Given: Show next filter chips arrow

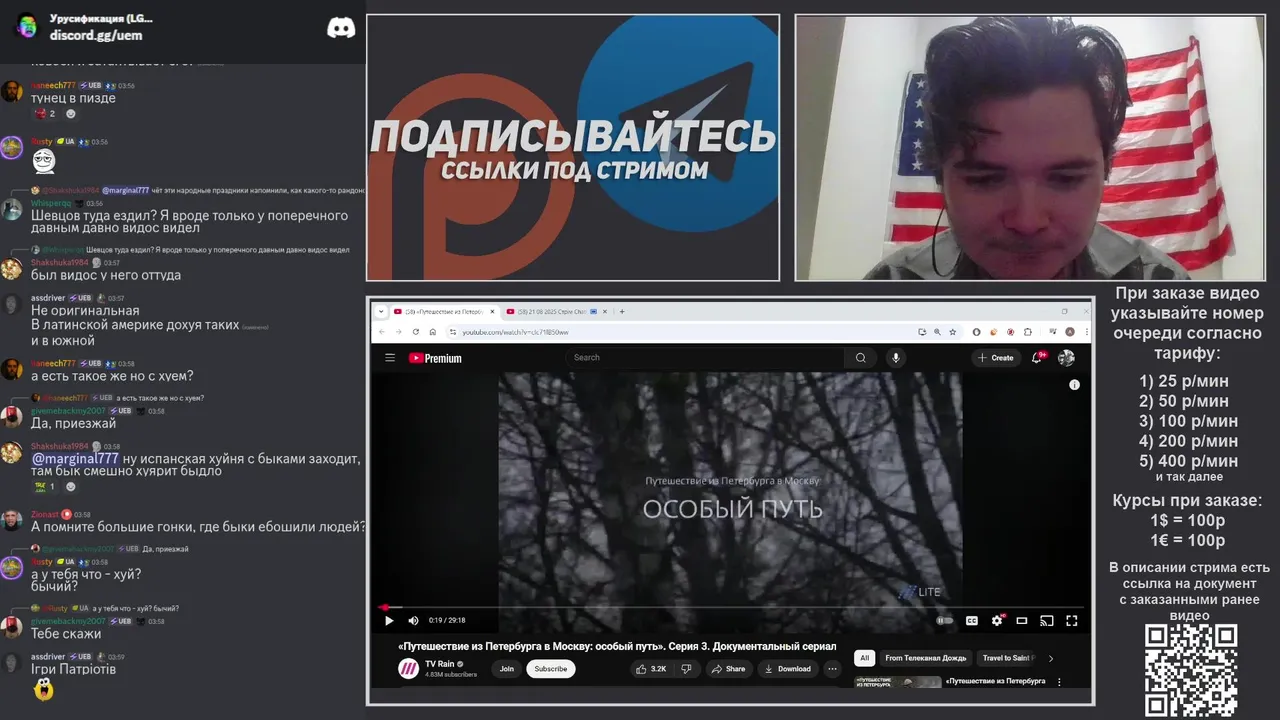Looking at the screenshot, I should (1051, 658).
